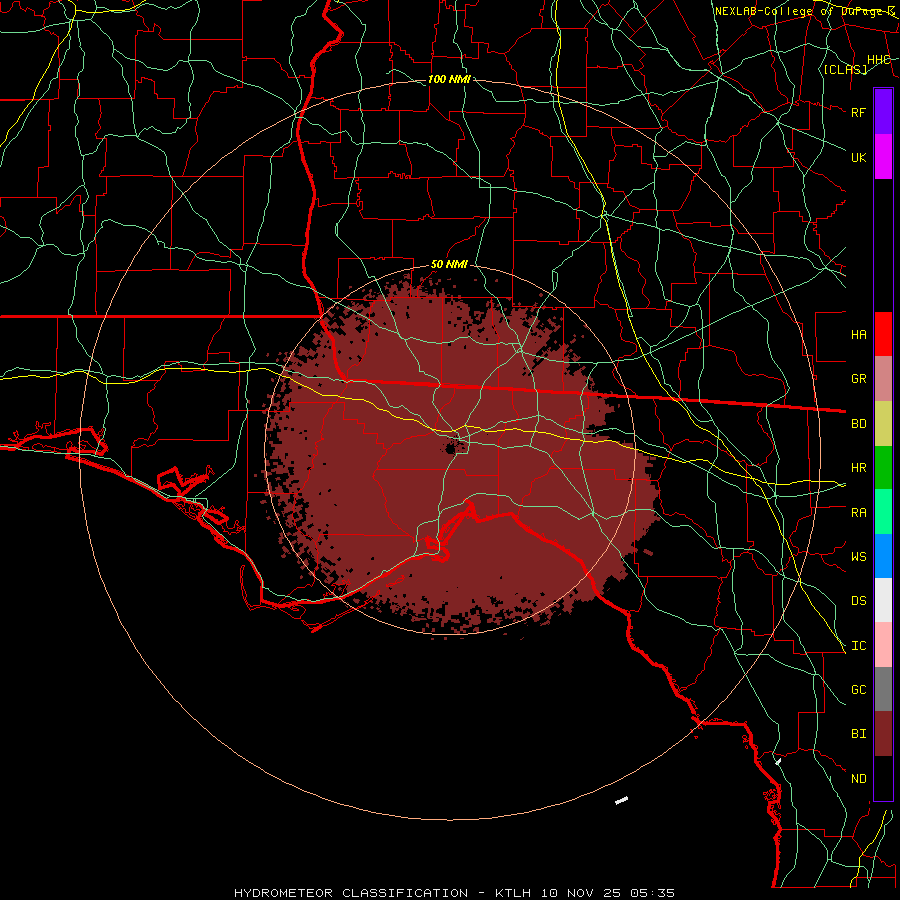Click the UK legend label
900x900 pixels.
pos(858,157)
